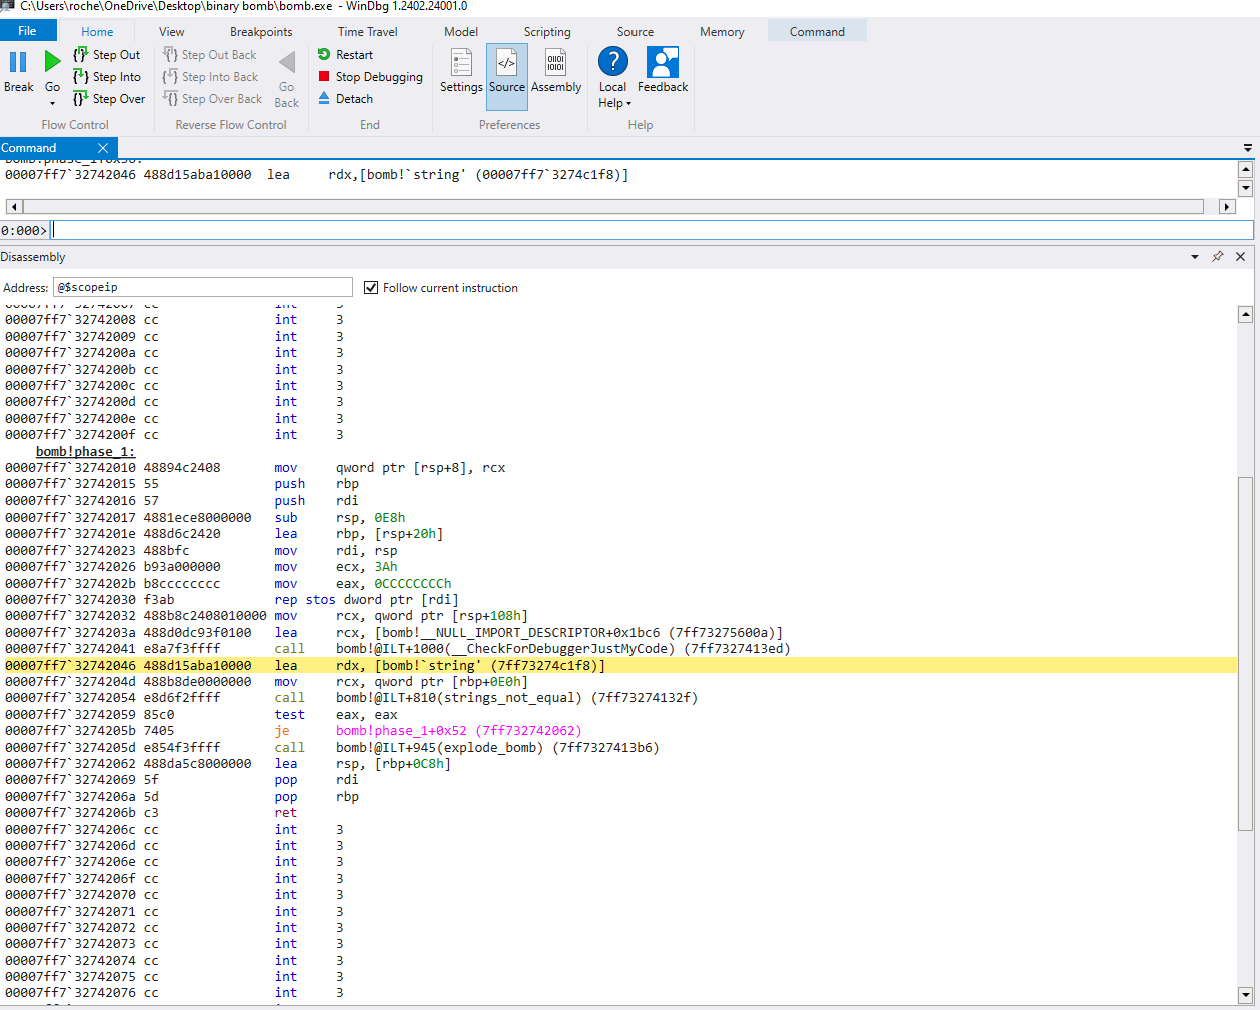Screen dimensions: 1260x1010
Task: Switch to Assembly mode icon
Action: pyautogui.click(x=556, y=64)
